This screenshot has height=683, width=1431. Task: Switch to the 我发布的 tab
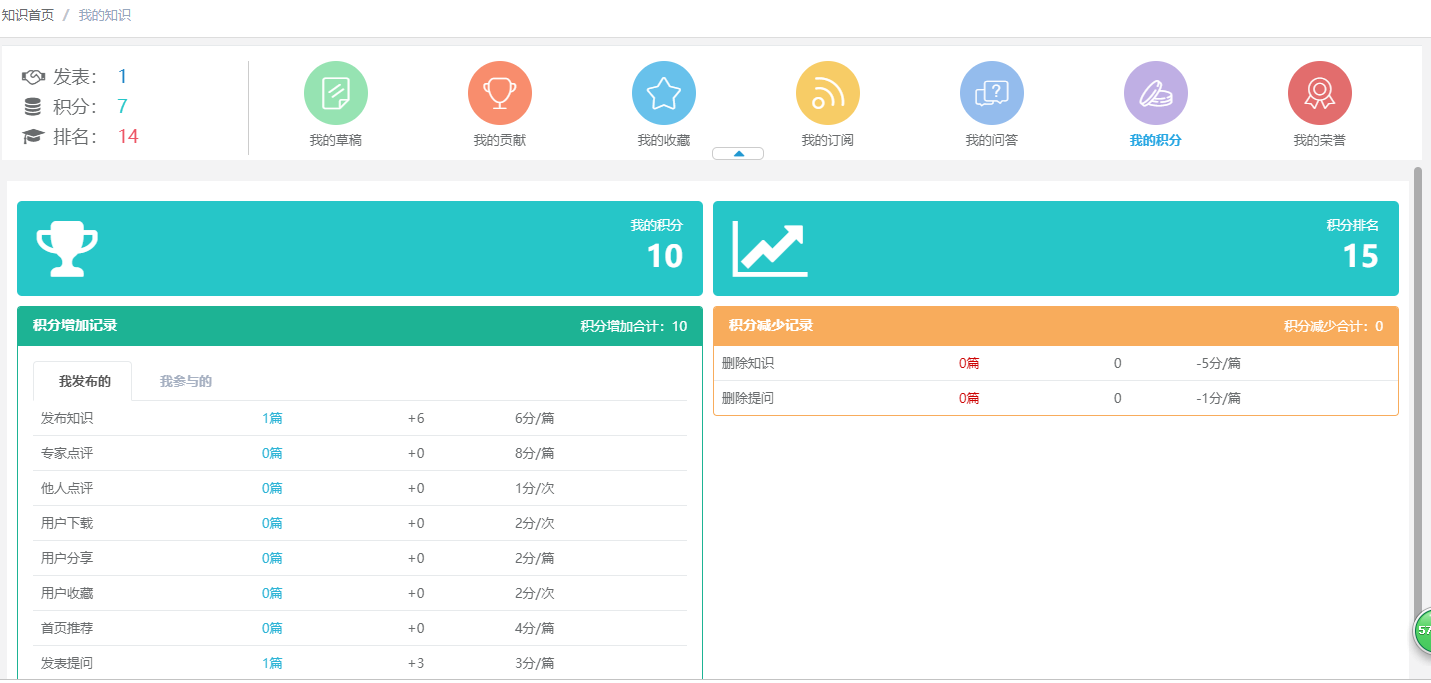tap(84, 381)
